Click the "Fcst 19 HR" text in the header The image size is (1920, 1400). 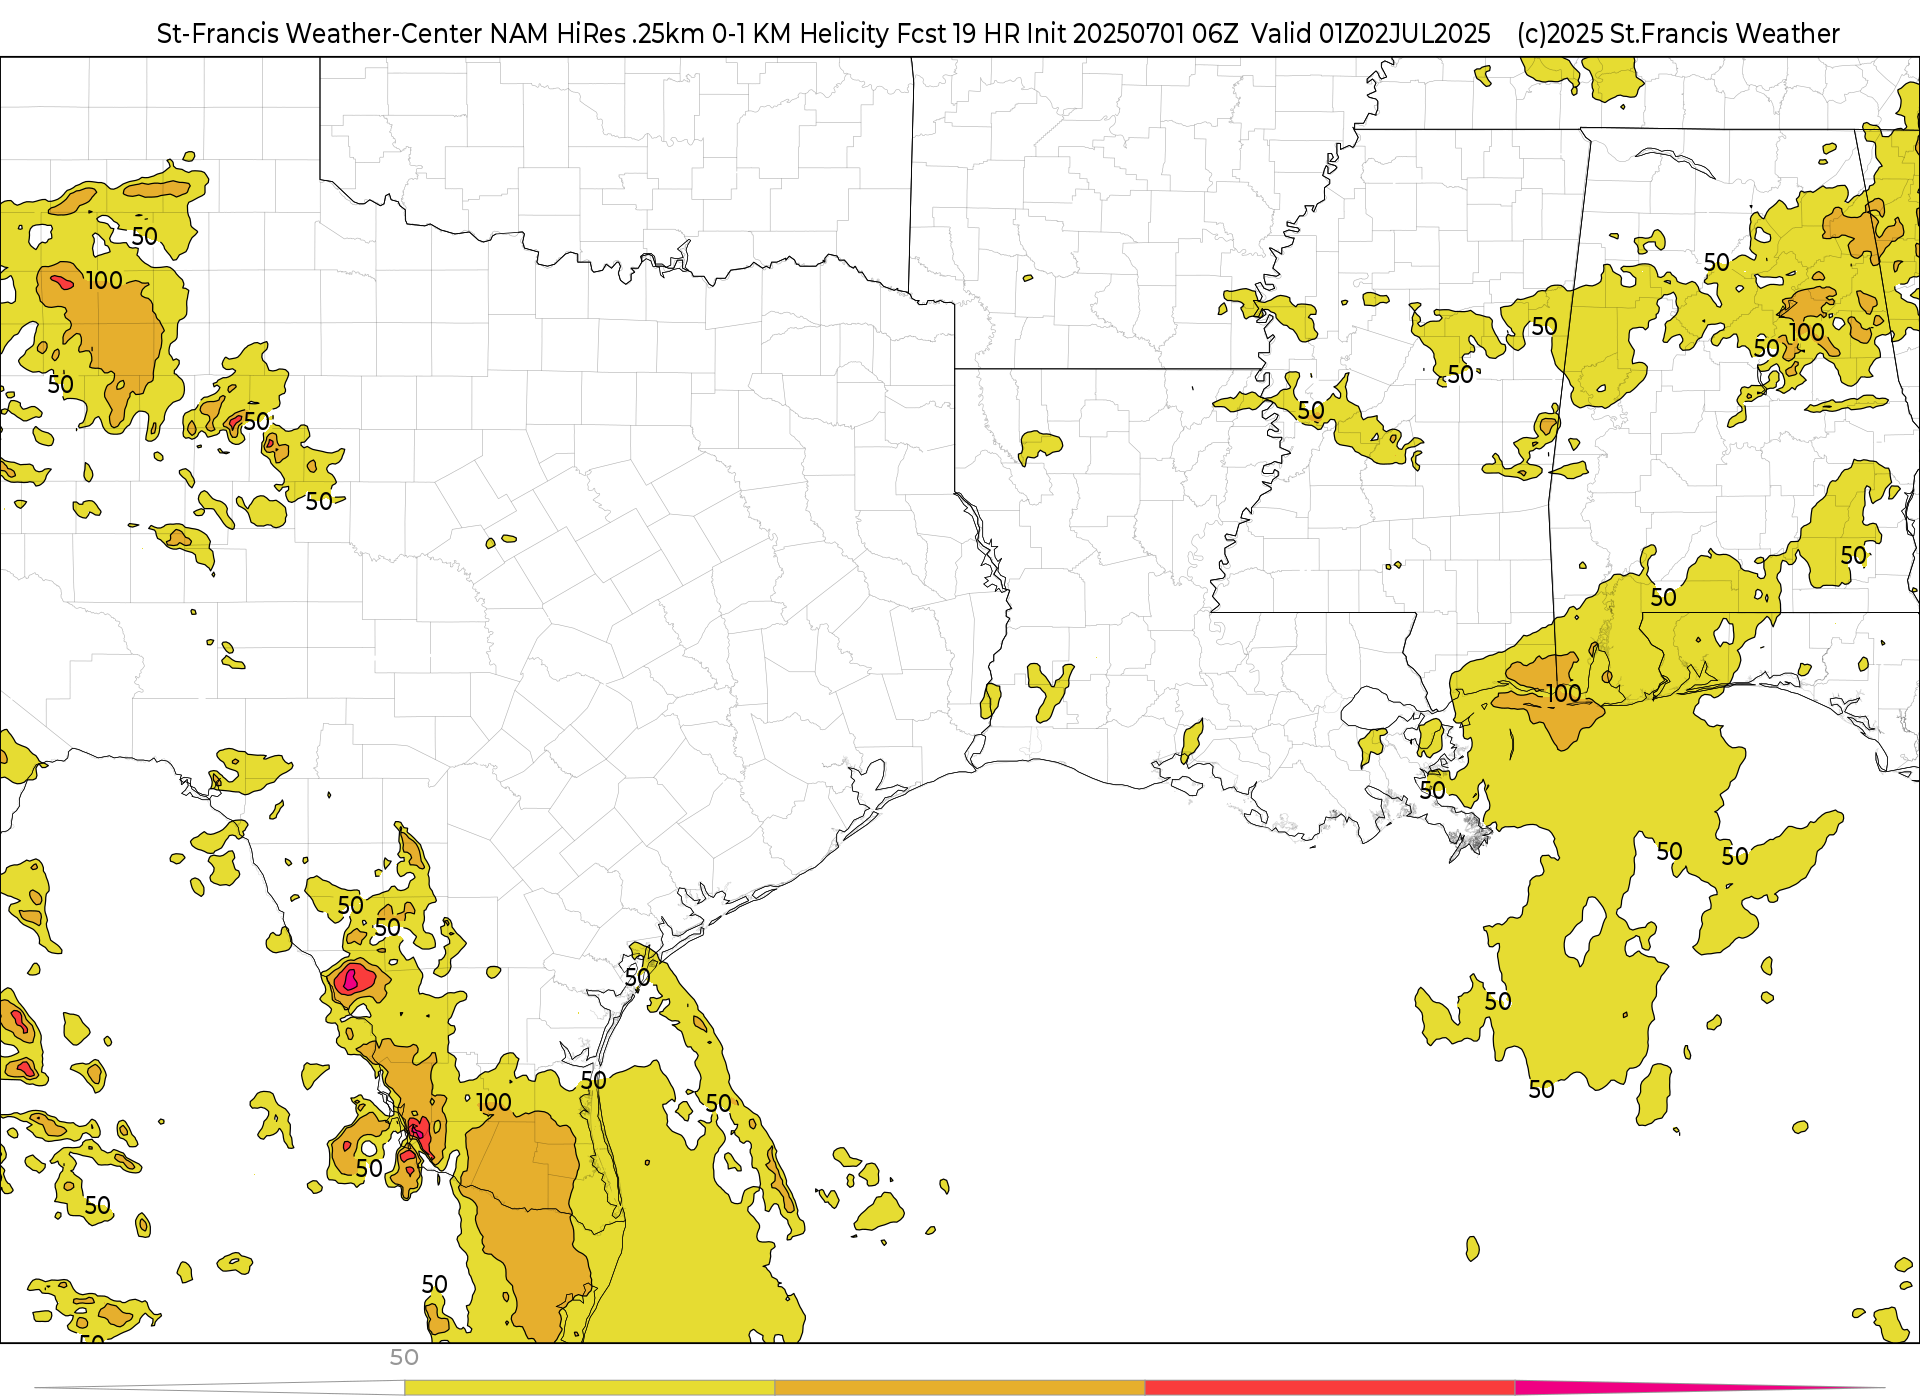958,34
